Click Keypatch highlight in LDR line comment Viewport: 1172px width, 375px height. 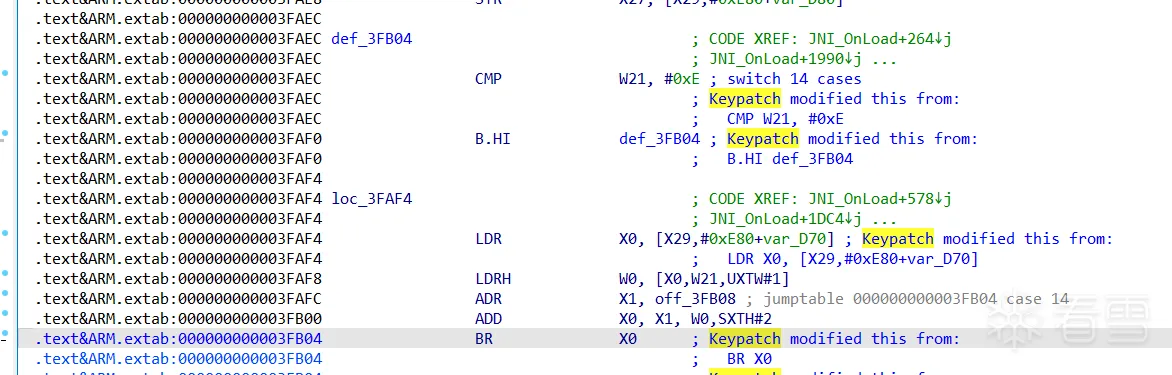[x=898, y=239]
